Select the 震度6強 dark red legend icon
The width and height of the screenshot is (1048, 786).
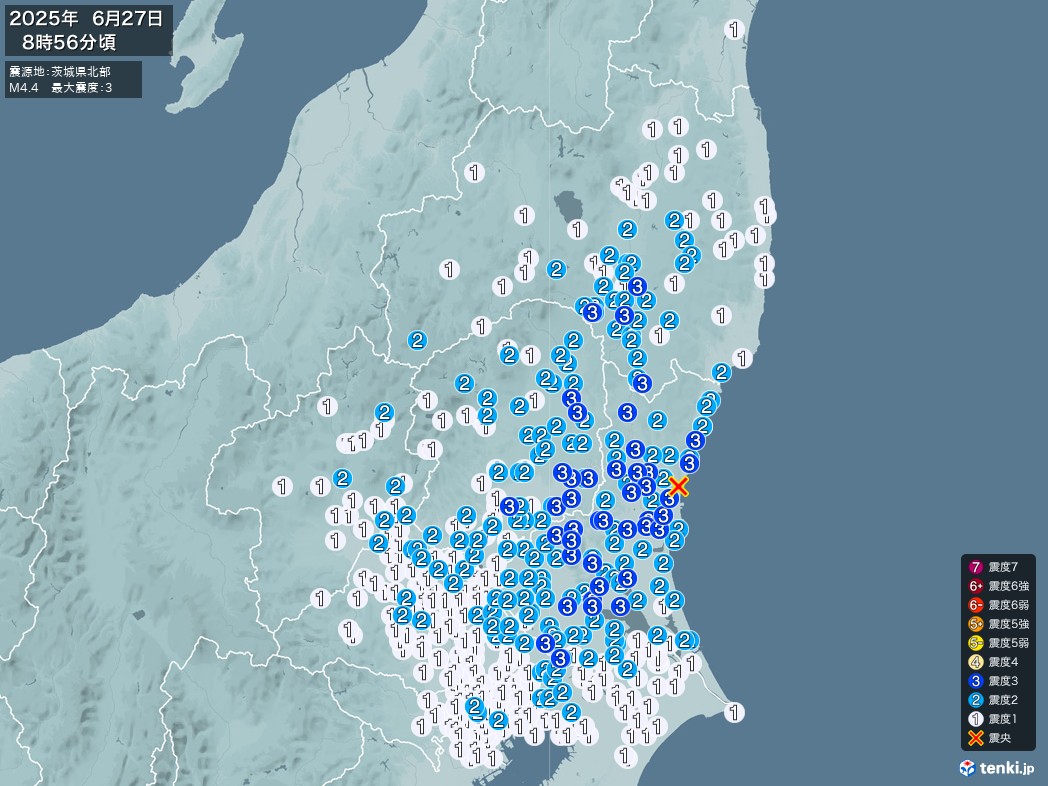(x=975, y=587)
